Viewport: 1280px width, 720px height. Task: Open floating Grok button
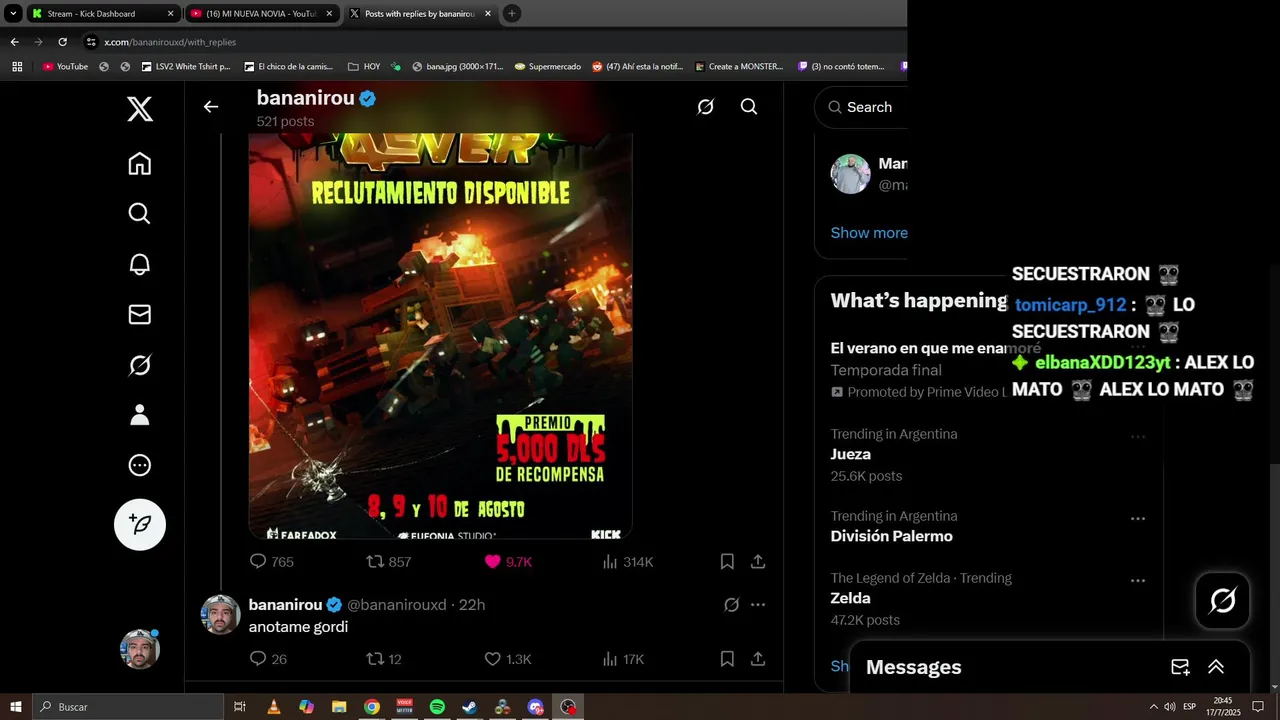click(1223, 600)
